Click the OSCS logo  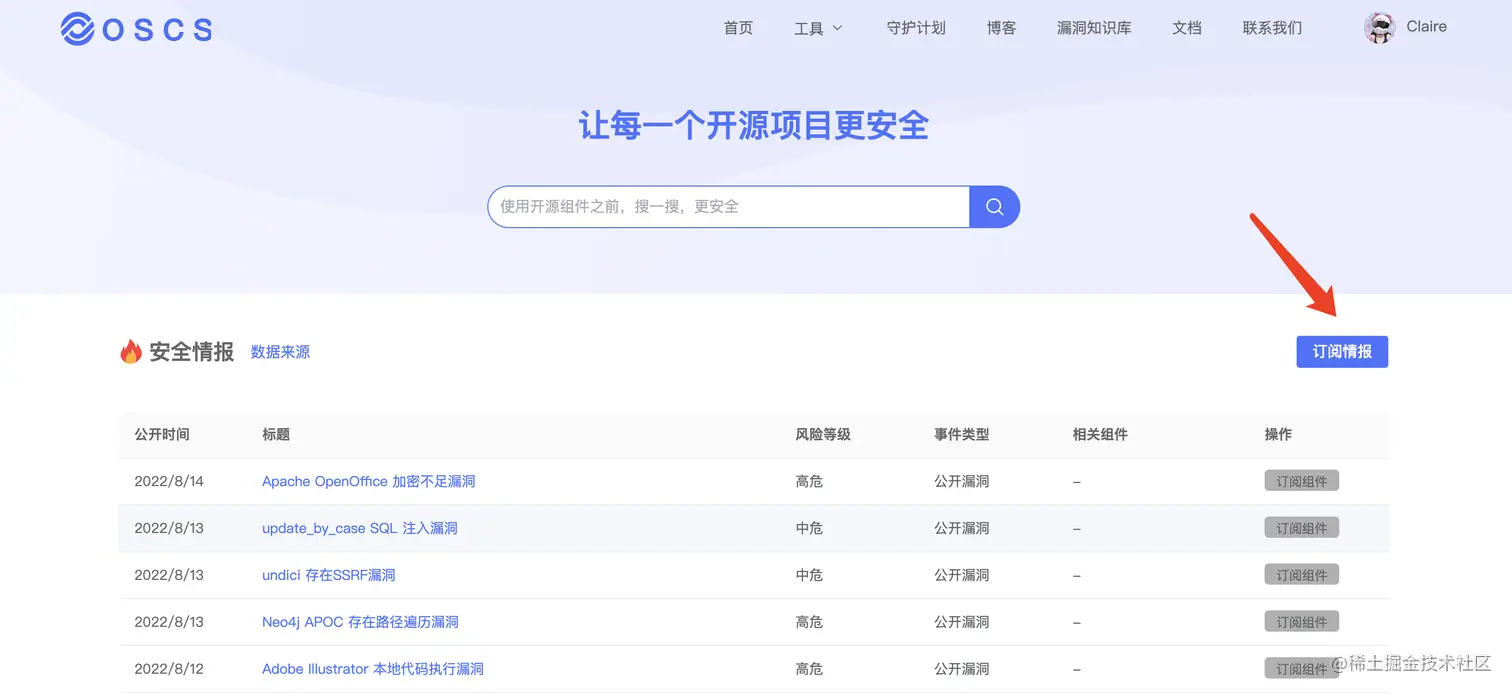pos(136,29)
